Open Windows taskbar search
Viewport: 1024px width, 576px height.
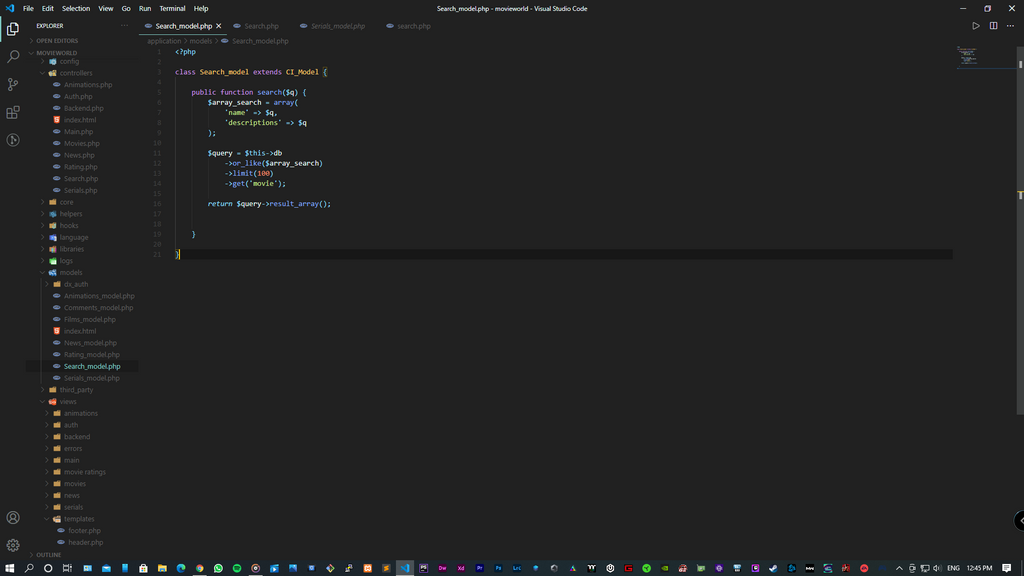(x=29, y=568)
